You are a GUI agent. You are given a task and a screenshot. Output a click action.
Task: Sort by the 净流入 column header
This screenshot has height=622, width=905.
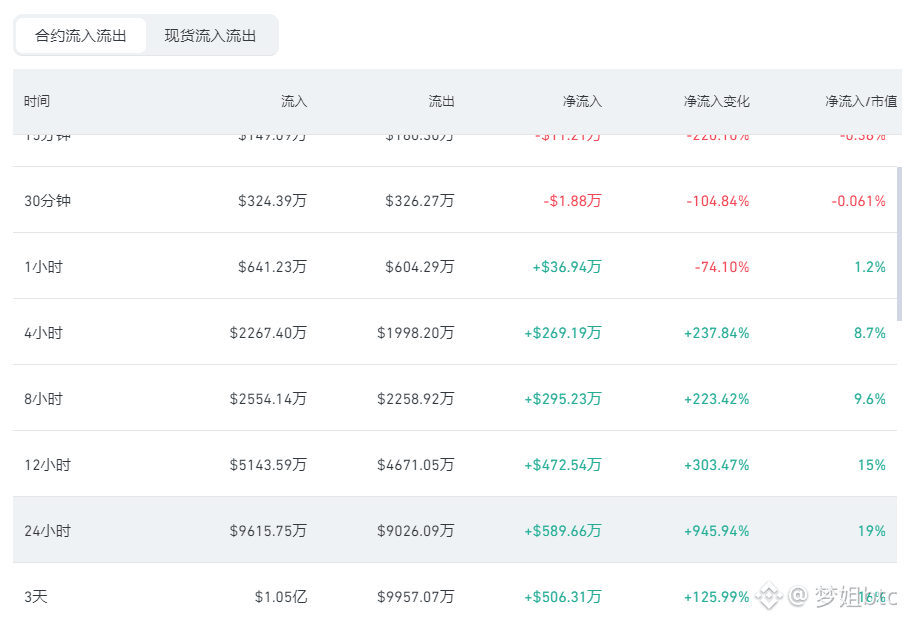[582, 102]
